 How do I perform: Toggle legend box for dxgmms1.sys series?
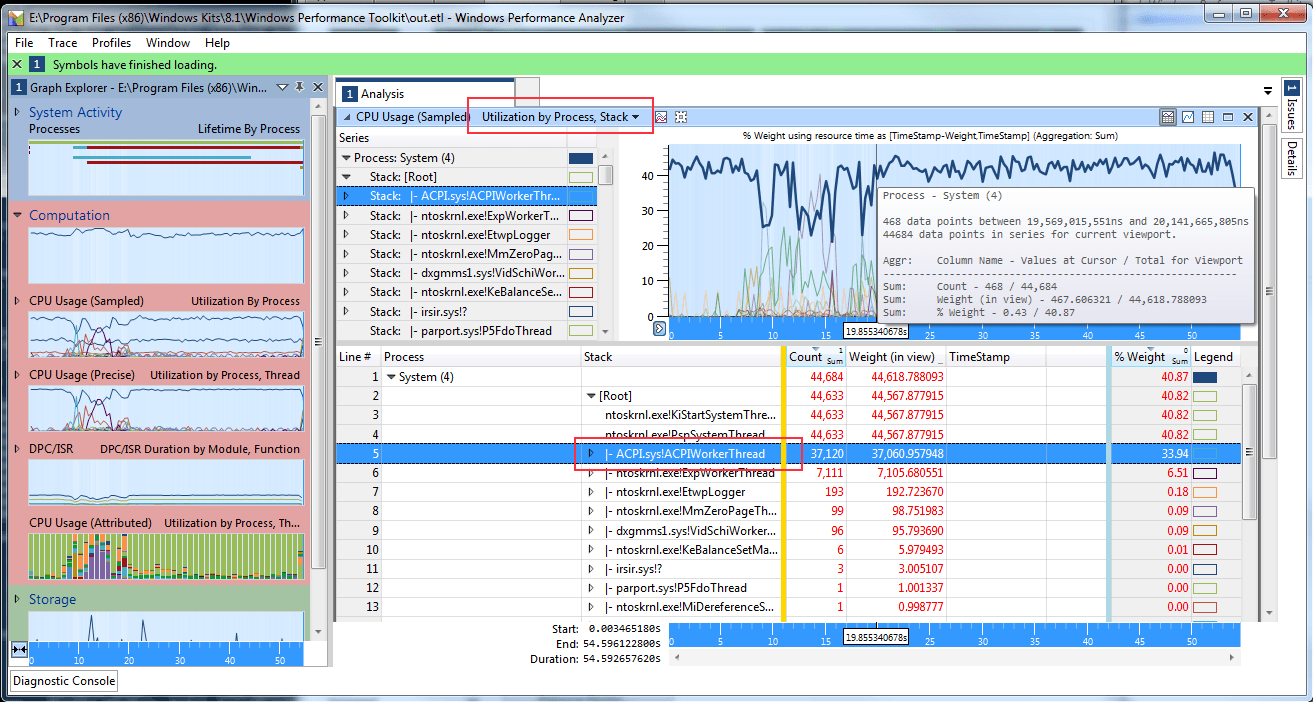[x=580, y=273]
